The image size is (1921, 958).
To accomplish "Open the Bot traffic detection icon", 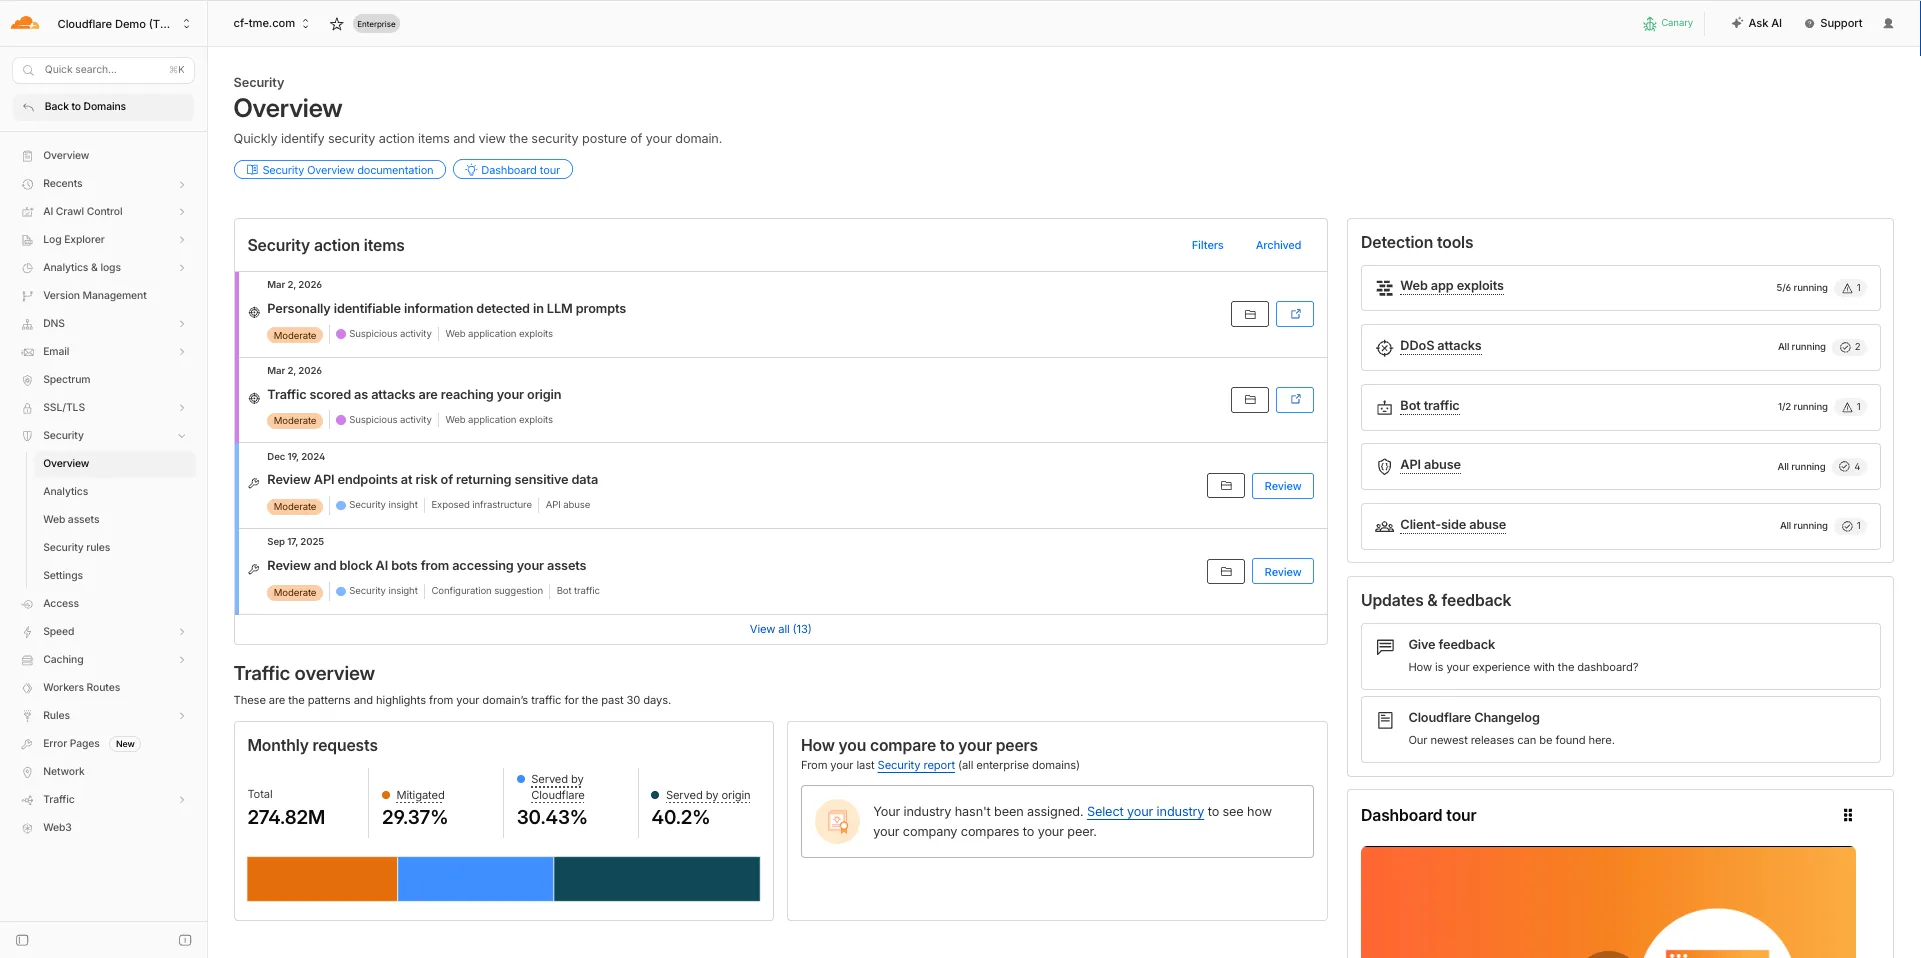I will point(1384,407).
